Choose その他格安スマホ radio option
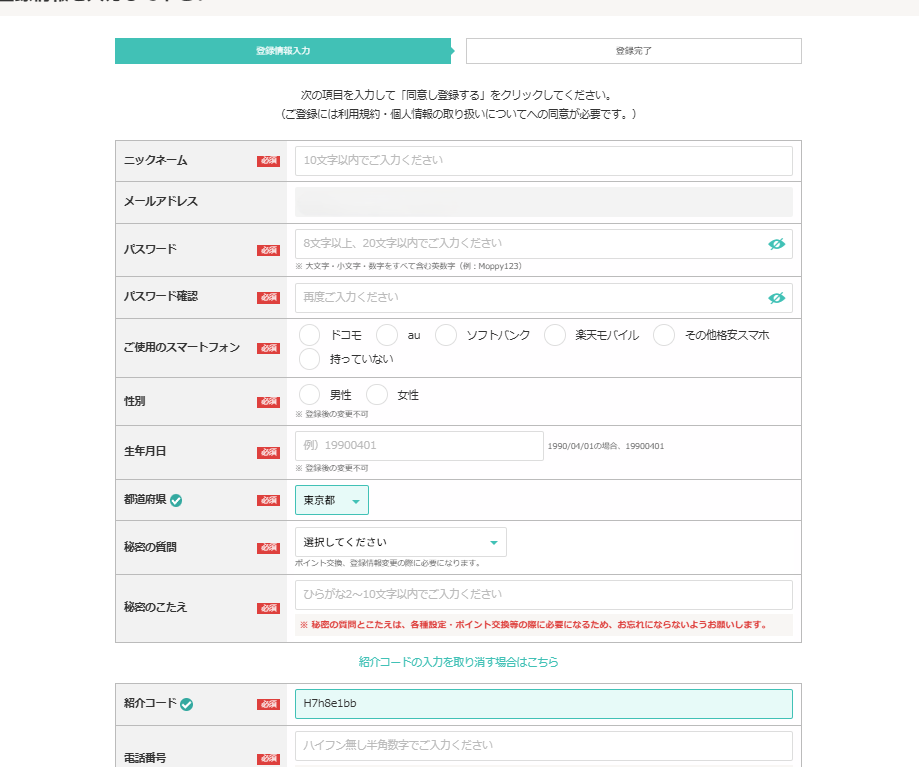 pyautogui.click(x=664, y=335)
